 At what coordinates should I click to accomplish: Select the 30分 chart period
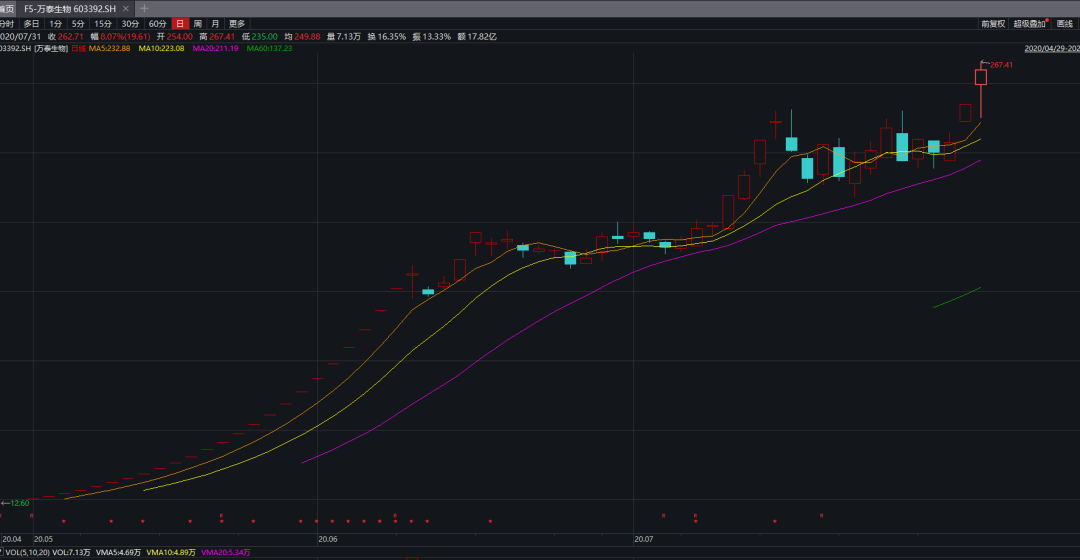coord(130,23)
